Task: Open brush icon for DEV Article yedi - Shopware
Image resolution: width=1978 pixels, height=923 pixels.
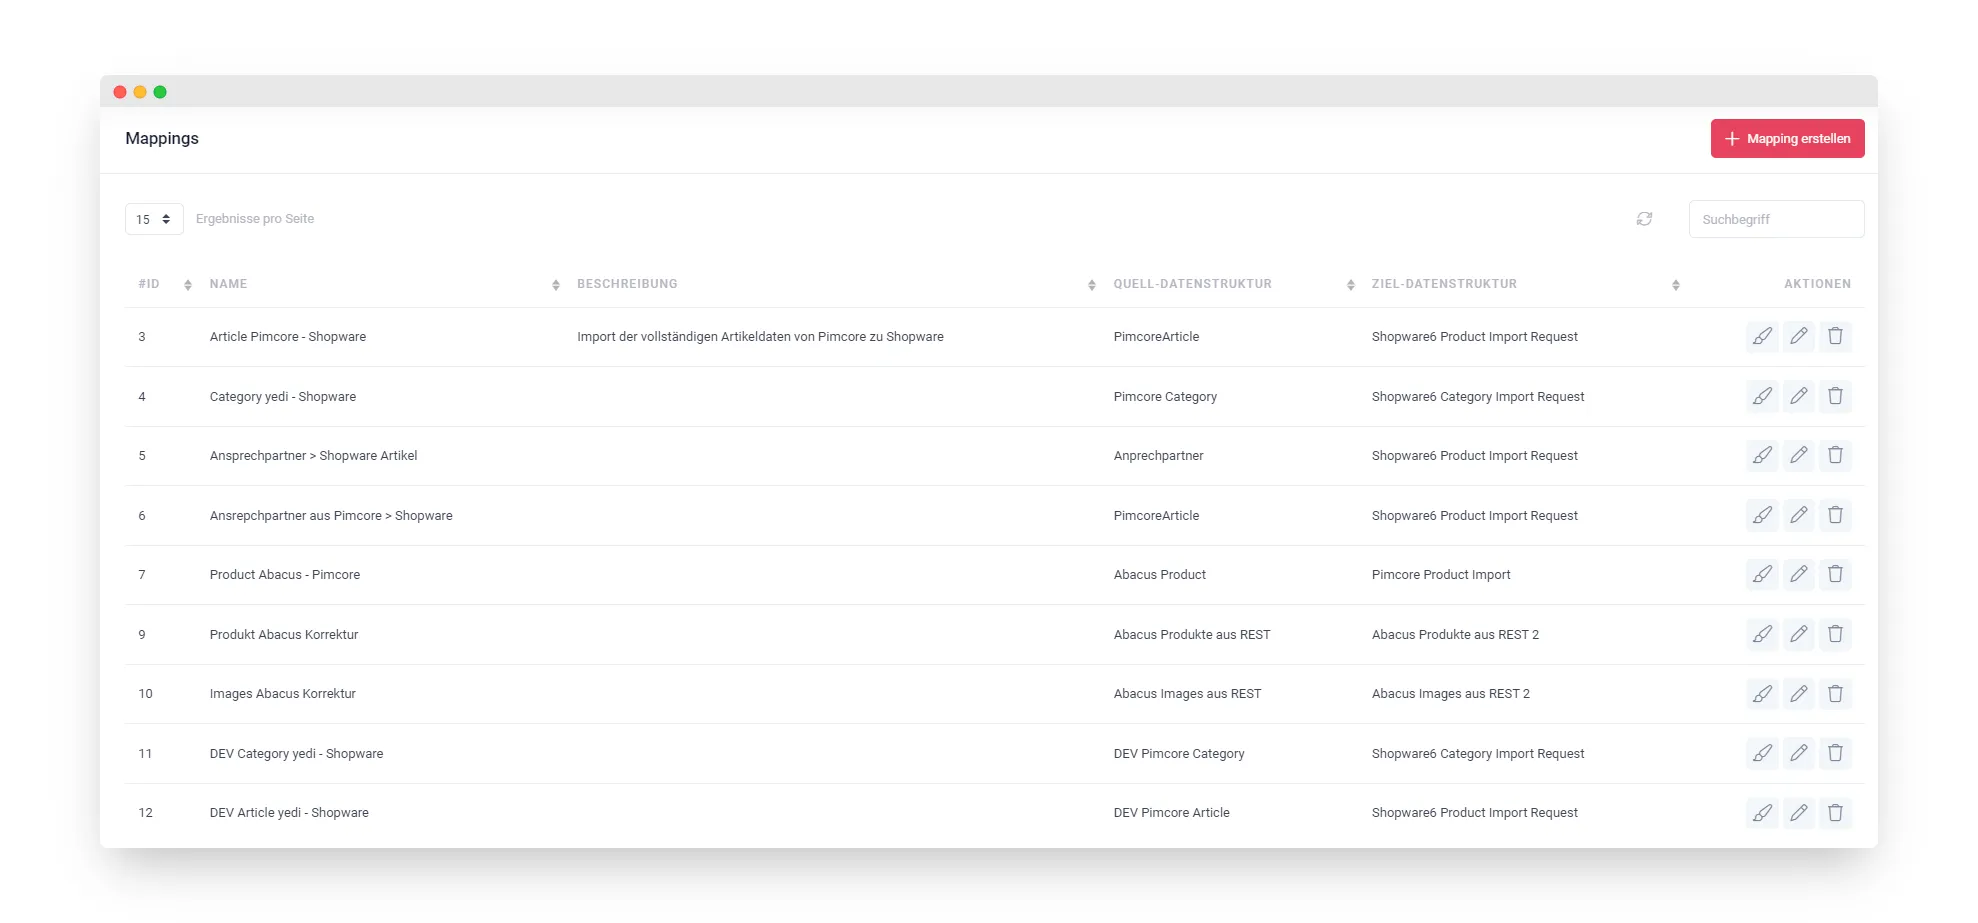Action: click(x=1762, y=813)
